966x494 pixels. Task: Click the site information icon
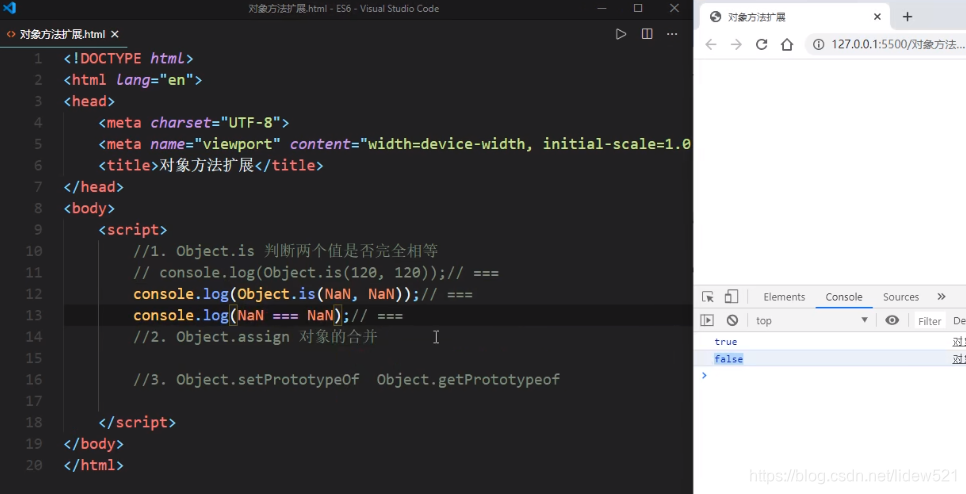[818, 44]
